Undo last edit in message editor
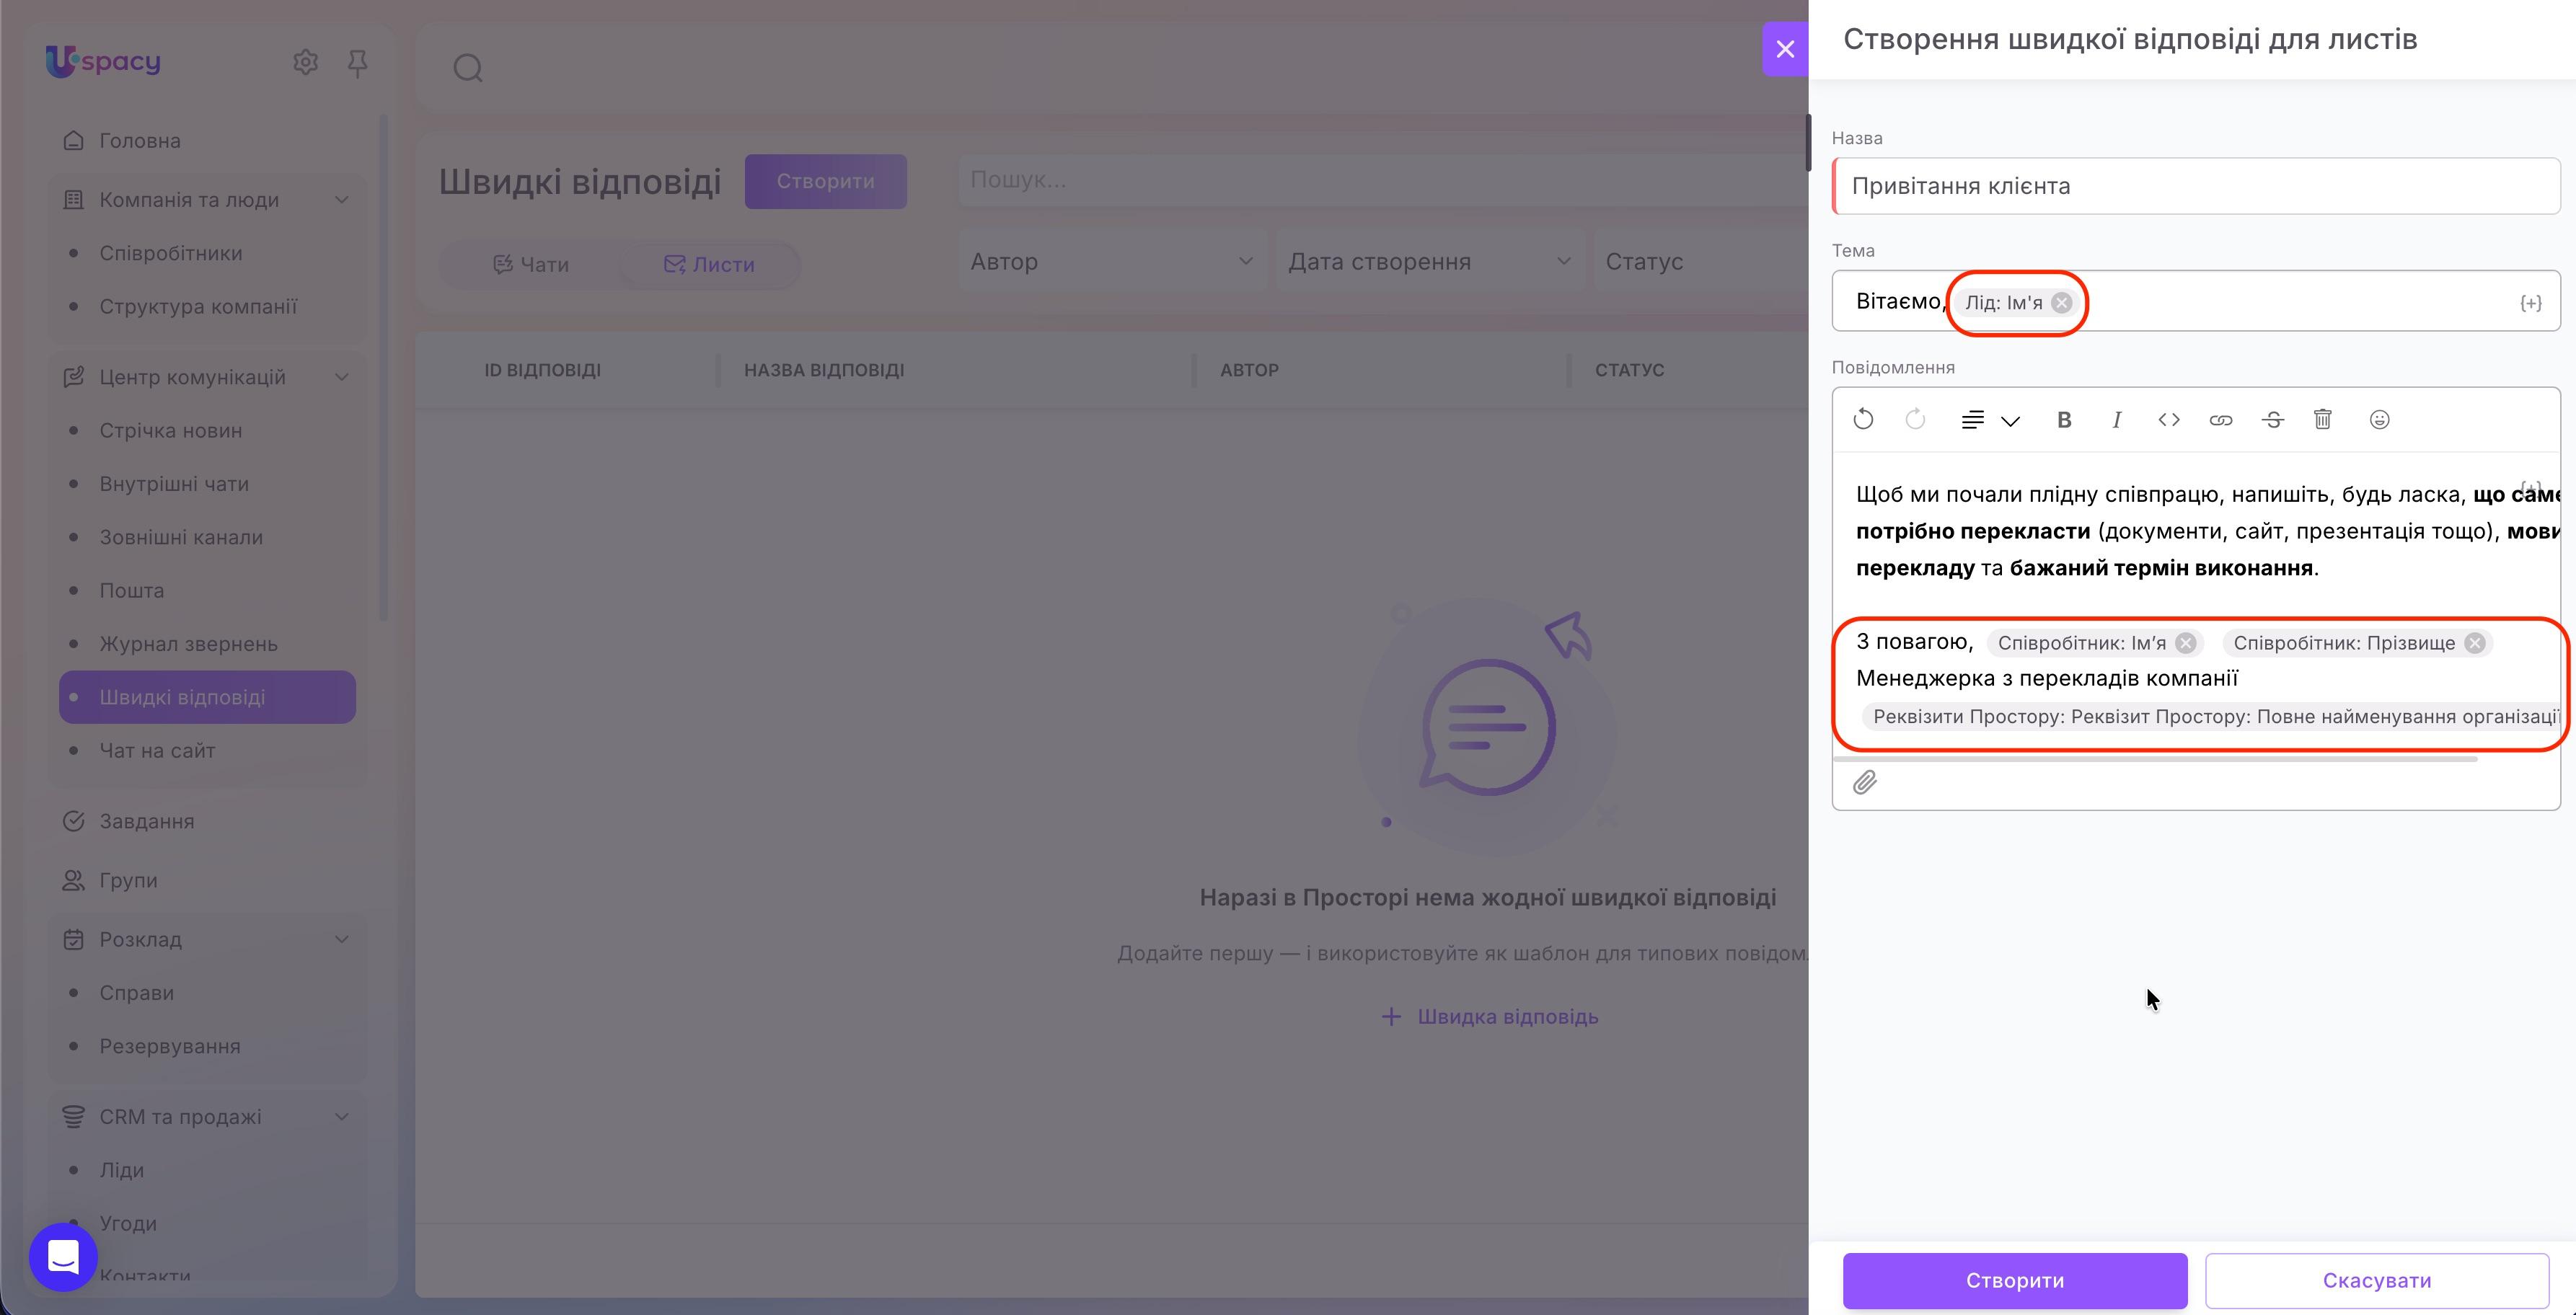Screen dimensions: 2576x1315 click(x=1863, y=419)
